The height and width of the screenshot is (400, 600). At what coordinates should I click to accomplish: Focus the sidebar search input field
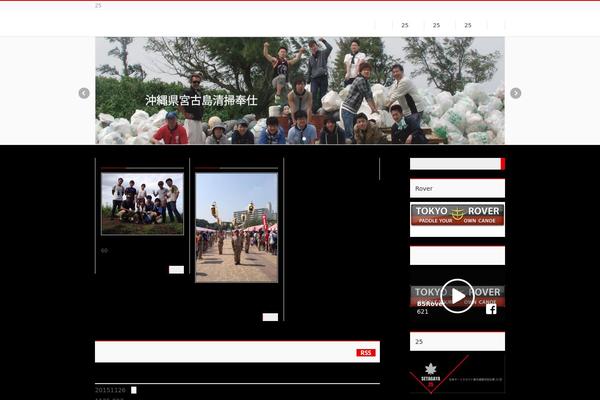(455, 164)
